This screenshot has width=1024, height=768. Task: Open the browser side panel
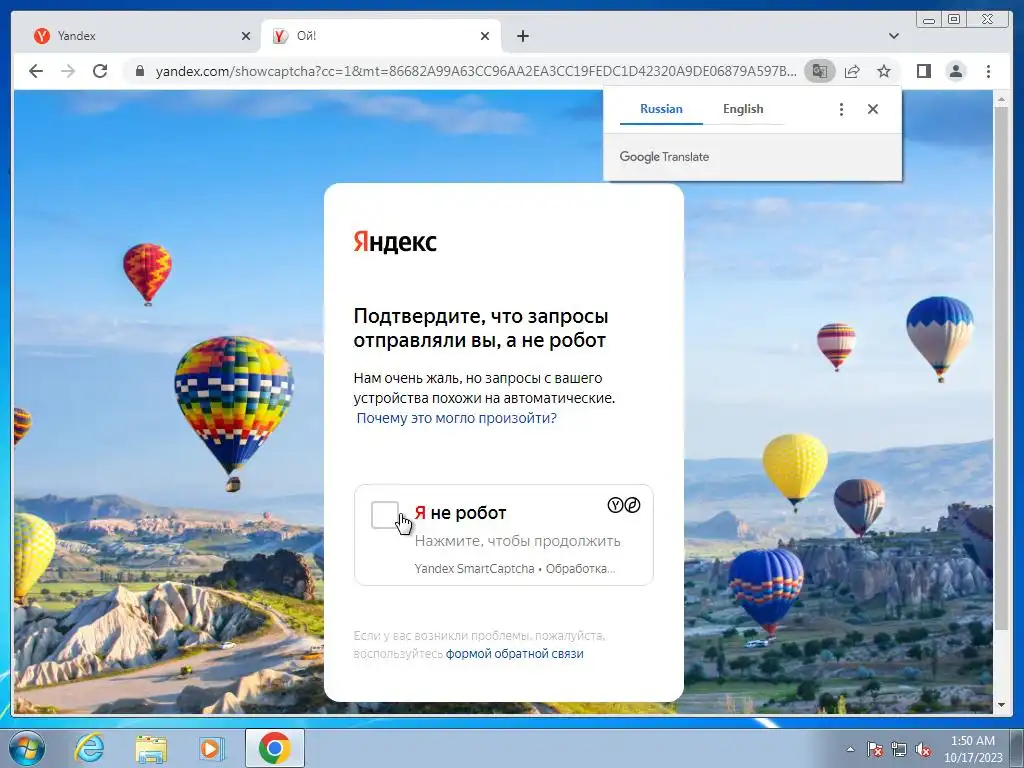[923, 71]
